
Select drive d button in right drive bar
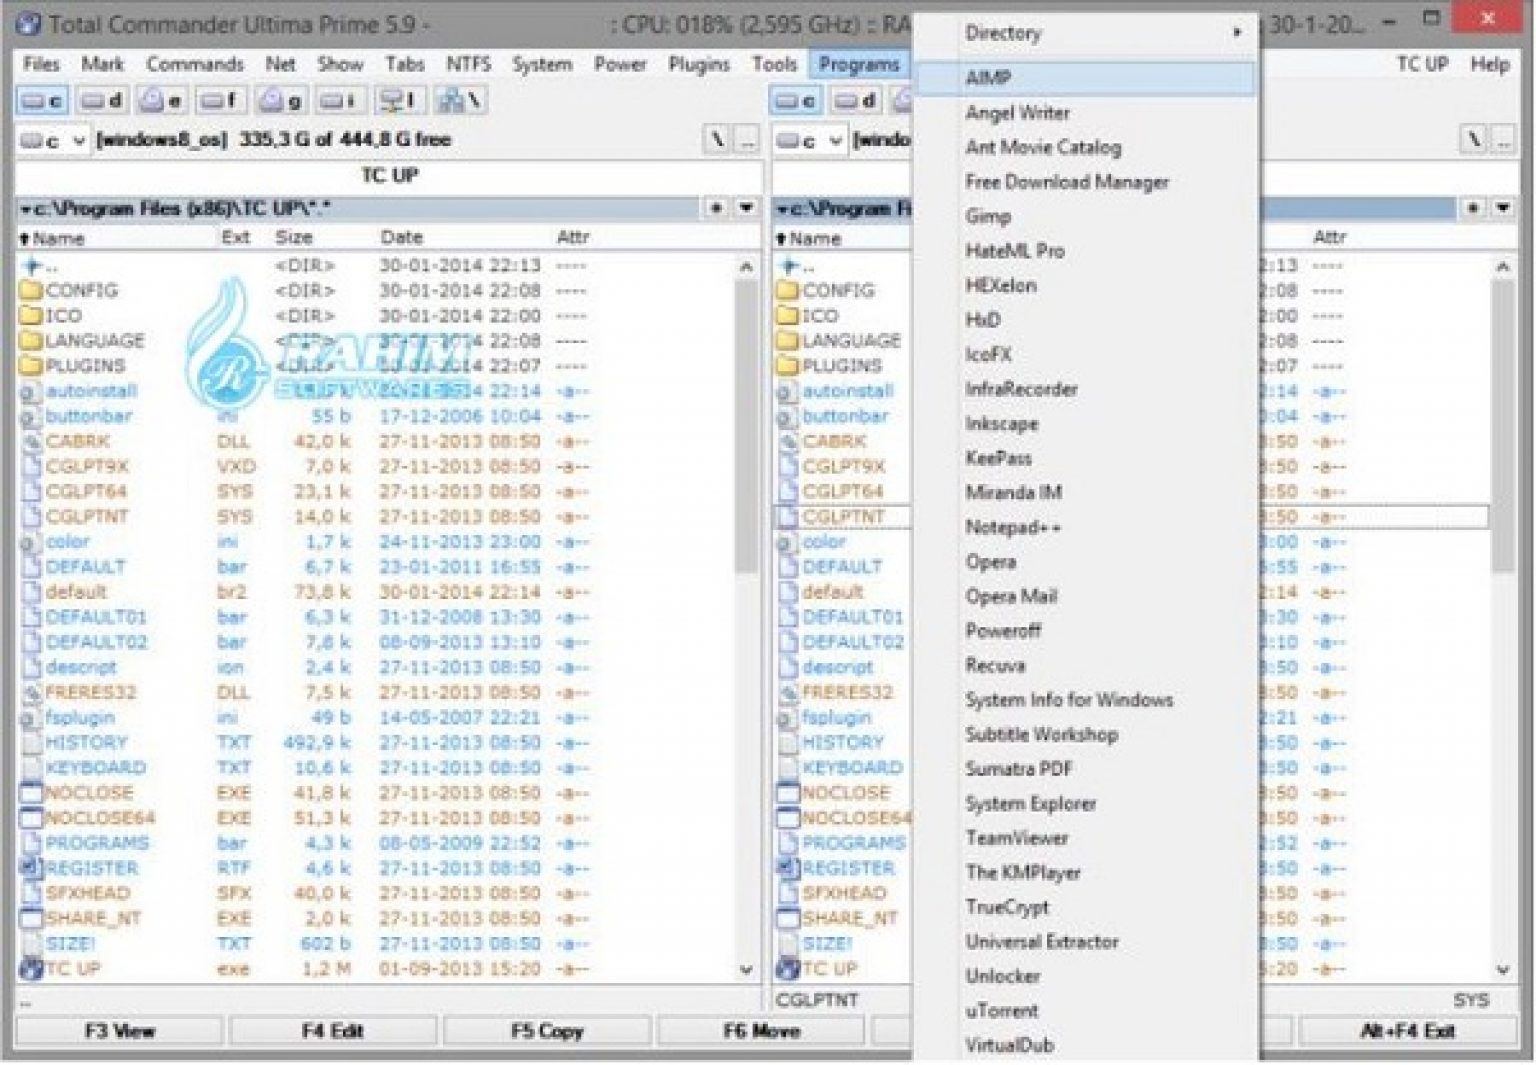(x=856, y=101)
